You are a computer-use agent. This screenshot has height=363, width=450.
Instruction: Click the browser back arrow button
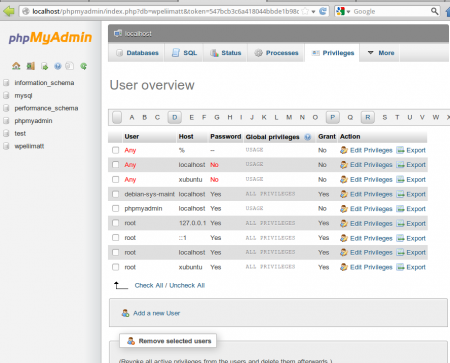coord(9,11)
